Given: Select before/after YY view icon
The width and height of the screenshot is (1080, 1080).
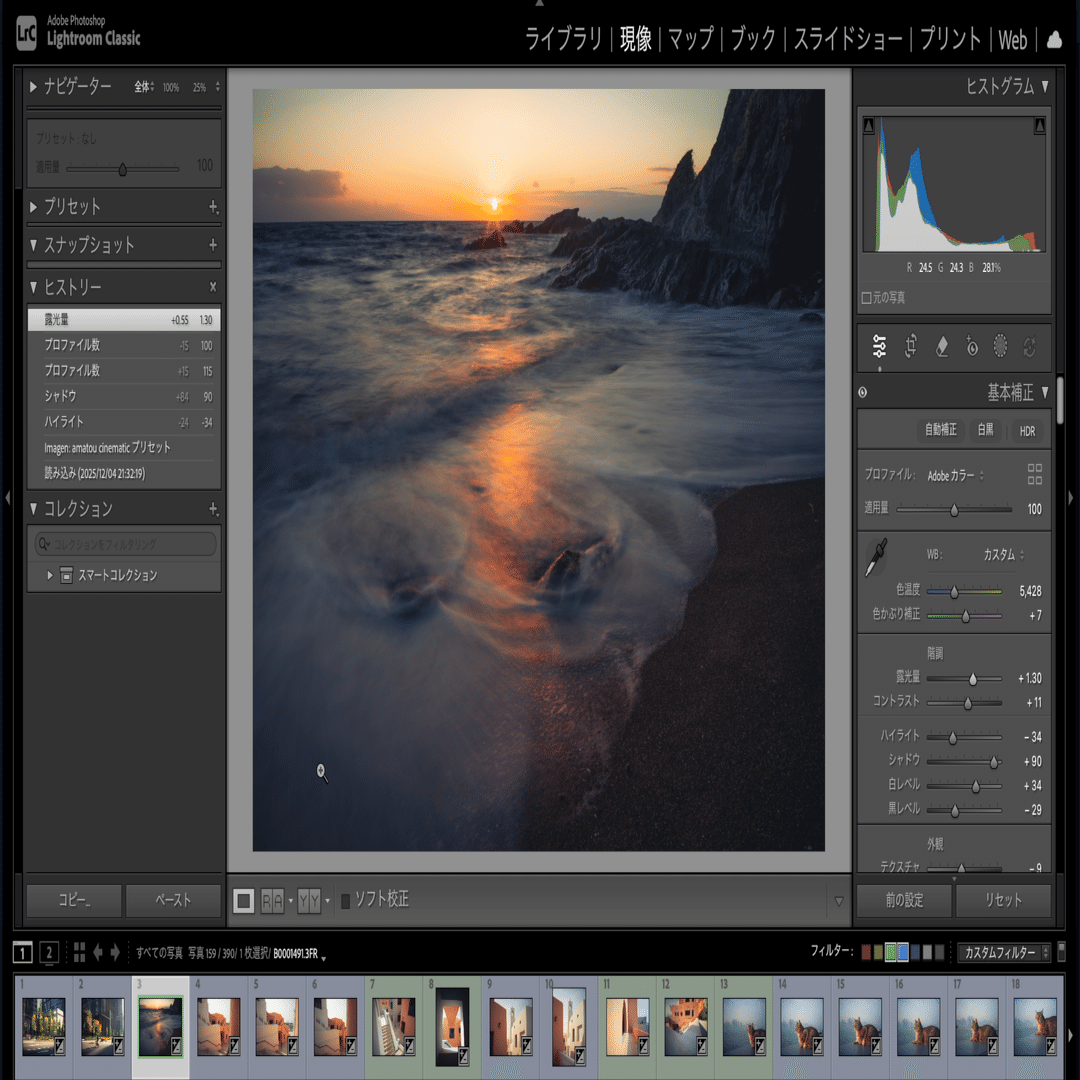Looking at the screenshot, I should click(x=309, y=900).
